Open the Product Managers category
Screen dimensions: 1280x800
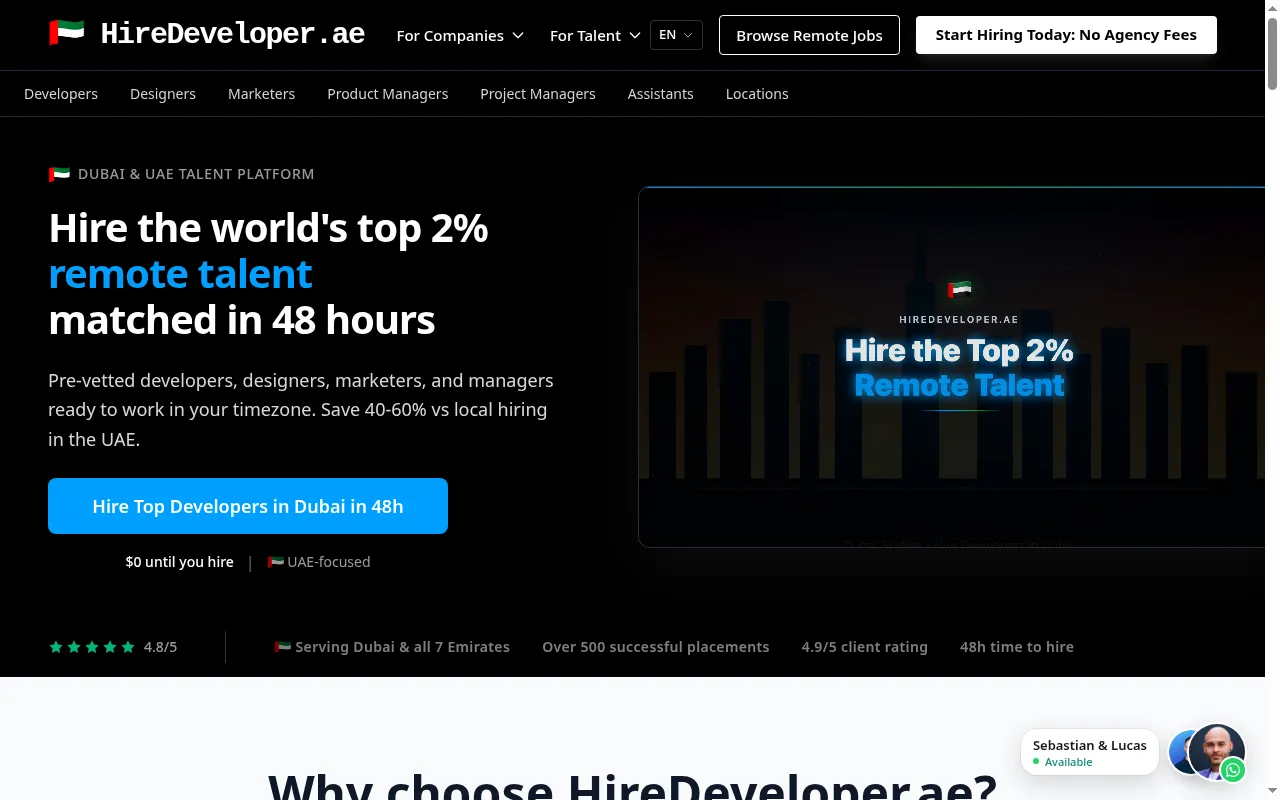[388, 94]
